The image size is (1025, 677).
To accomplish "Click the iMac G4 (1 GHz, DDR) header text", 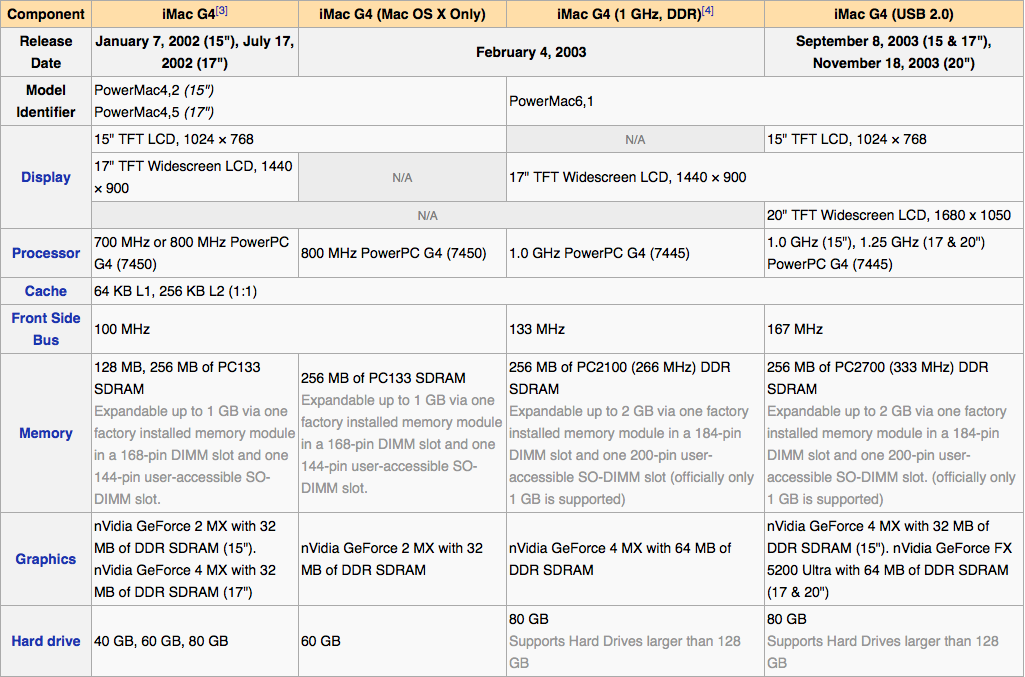I will click(x=628, y=14).
